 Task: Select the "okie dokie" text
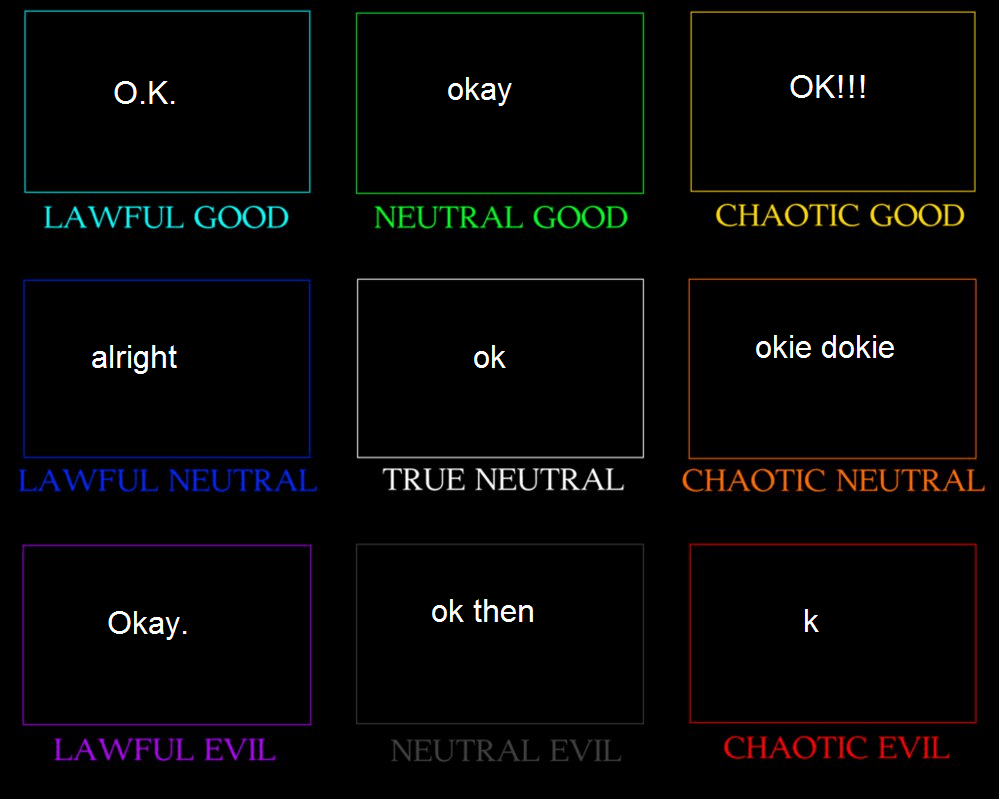pos(824,347)
